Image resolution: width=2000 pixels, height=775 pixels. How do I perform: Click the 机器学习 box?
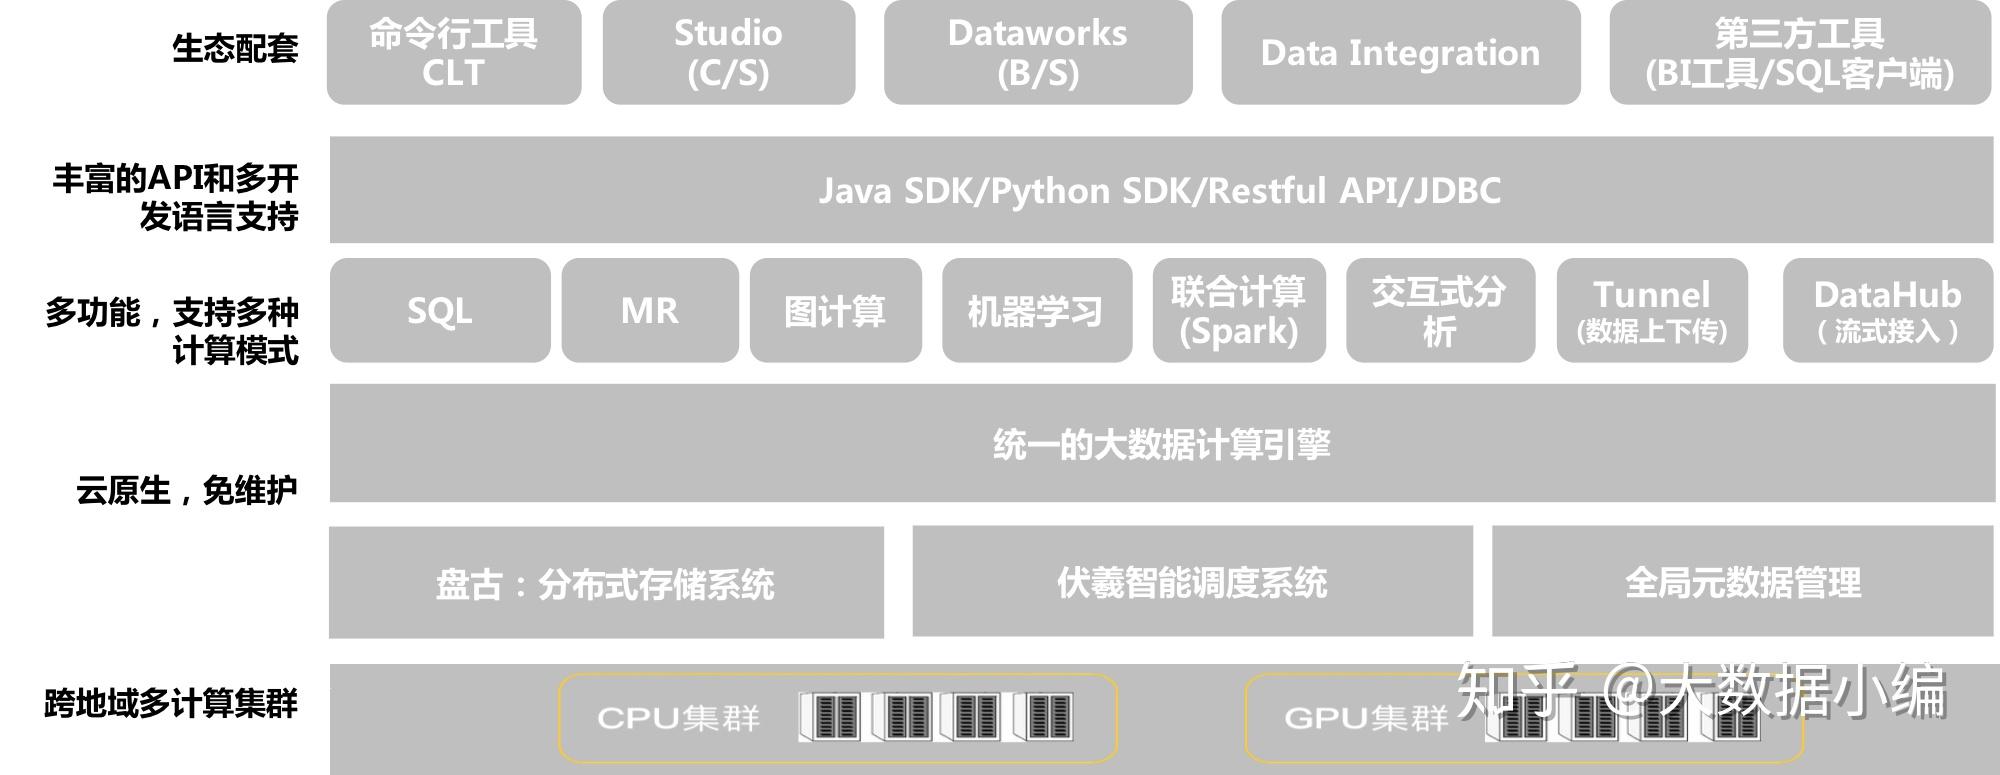[x=1037, y=310]
